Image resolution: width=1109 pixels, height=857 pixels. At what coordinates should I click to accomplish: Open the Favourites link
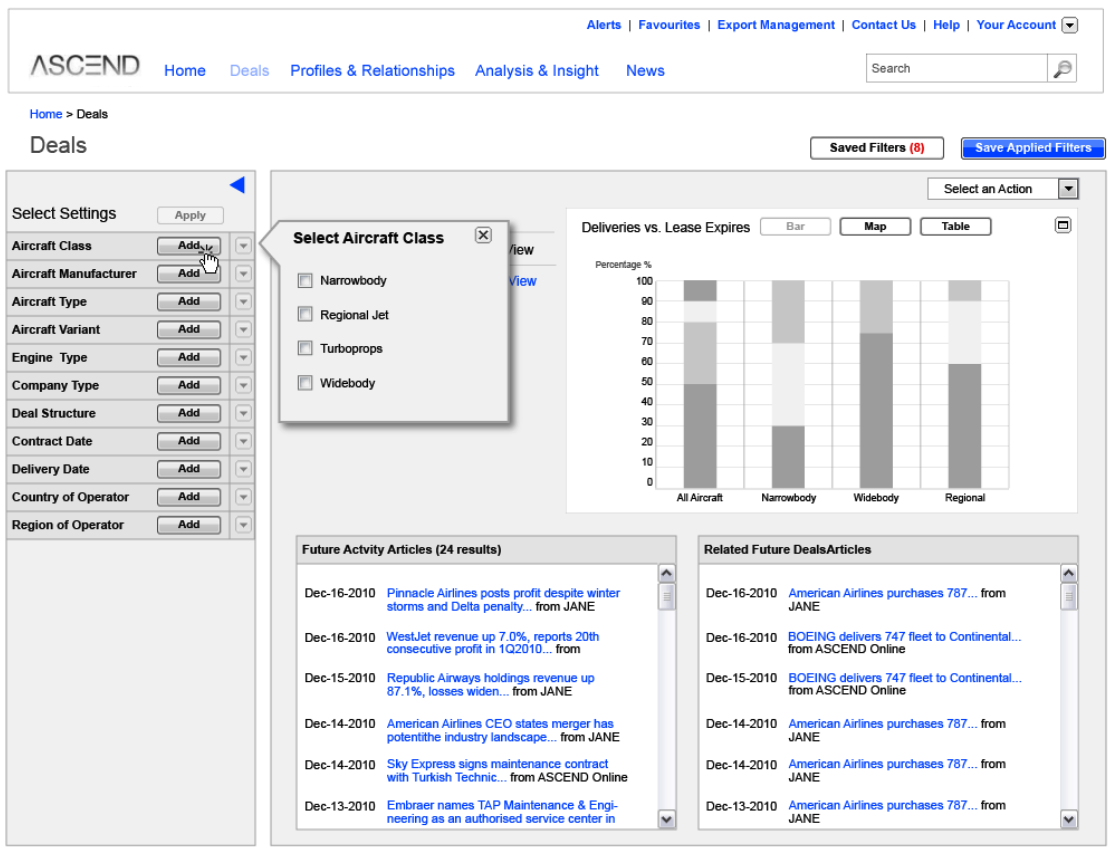pyautogui.click(x=669, y=25)
